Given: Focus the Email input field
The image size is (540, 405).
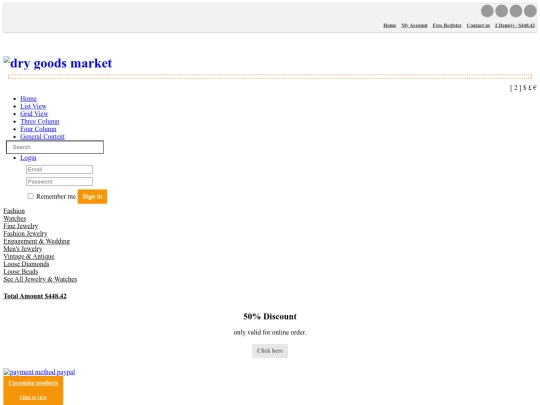Looking at the screenshot, I should (59, 169).
